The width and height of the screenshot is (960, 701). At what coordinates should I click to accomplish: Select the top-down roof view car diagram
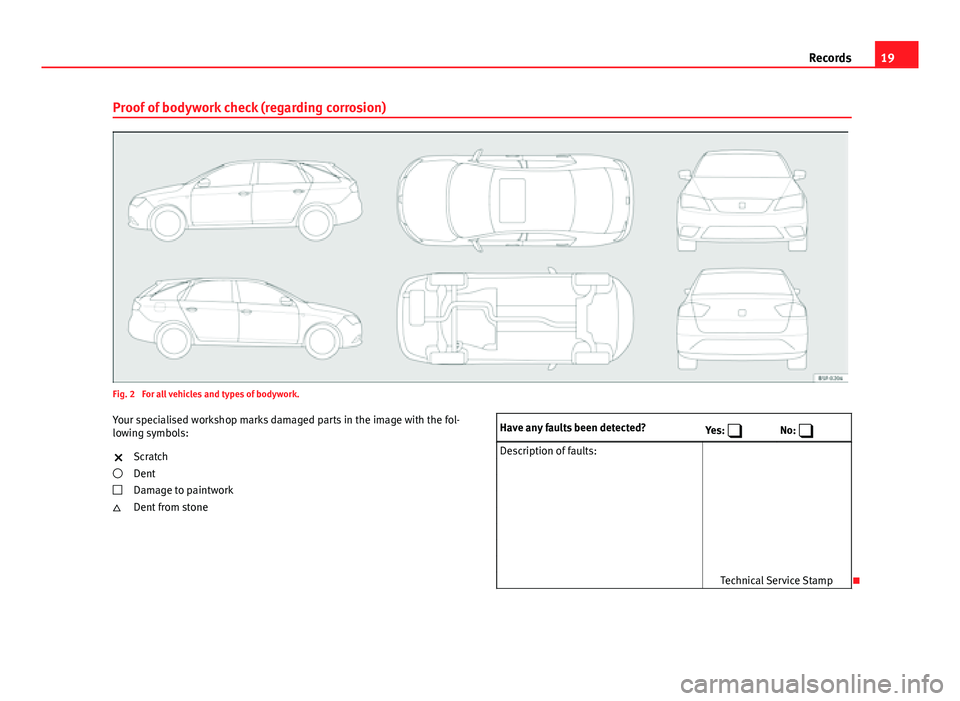click(x=514, y=199)
